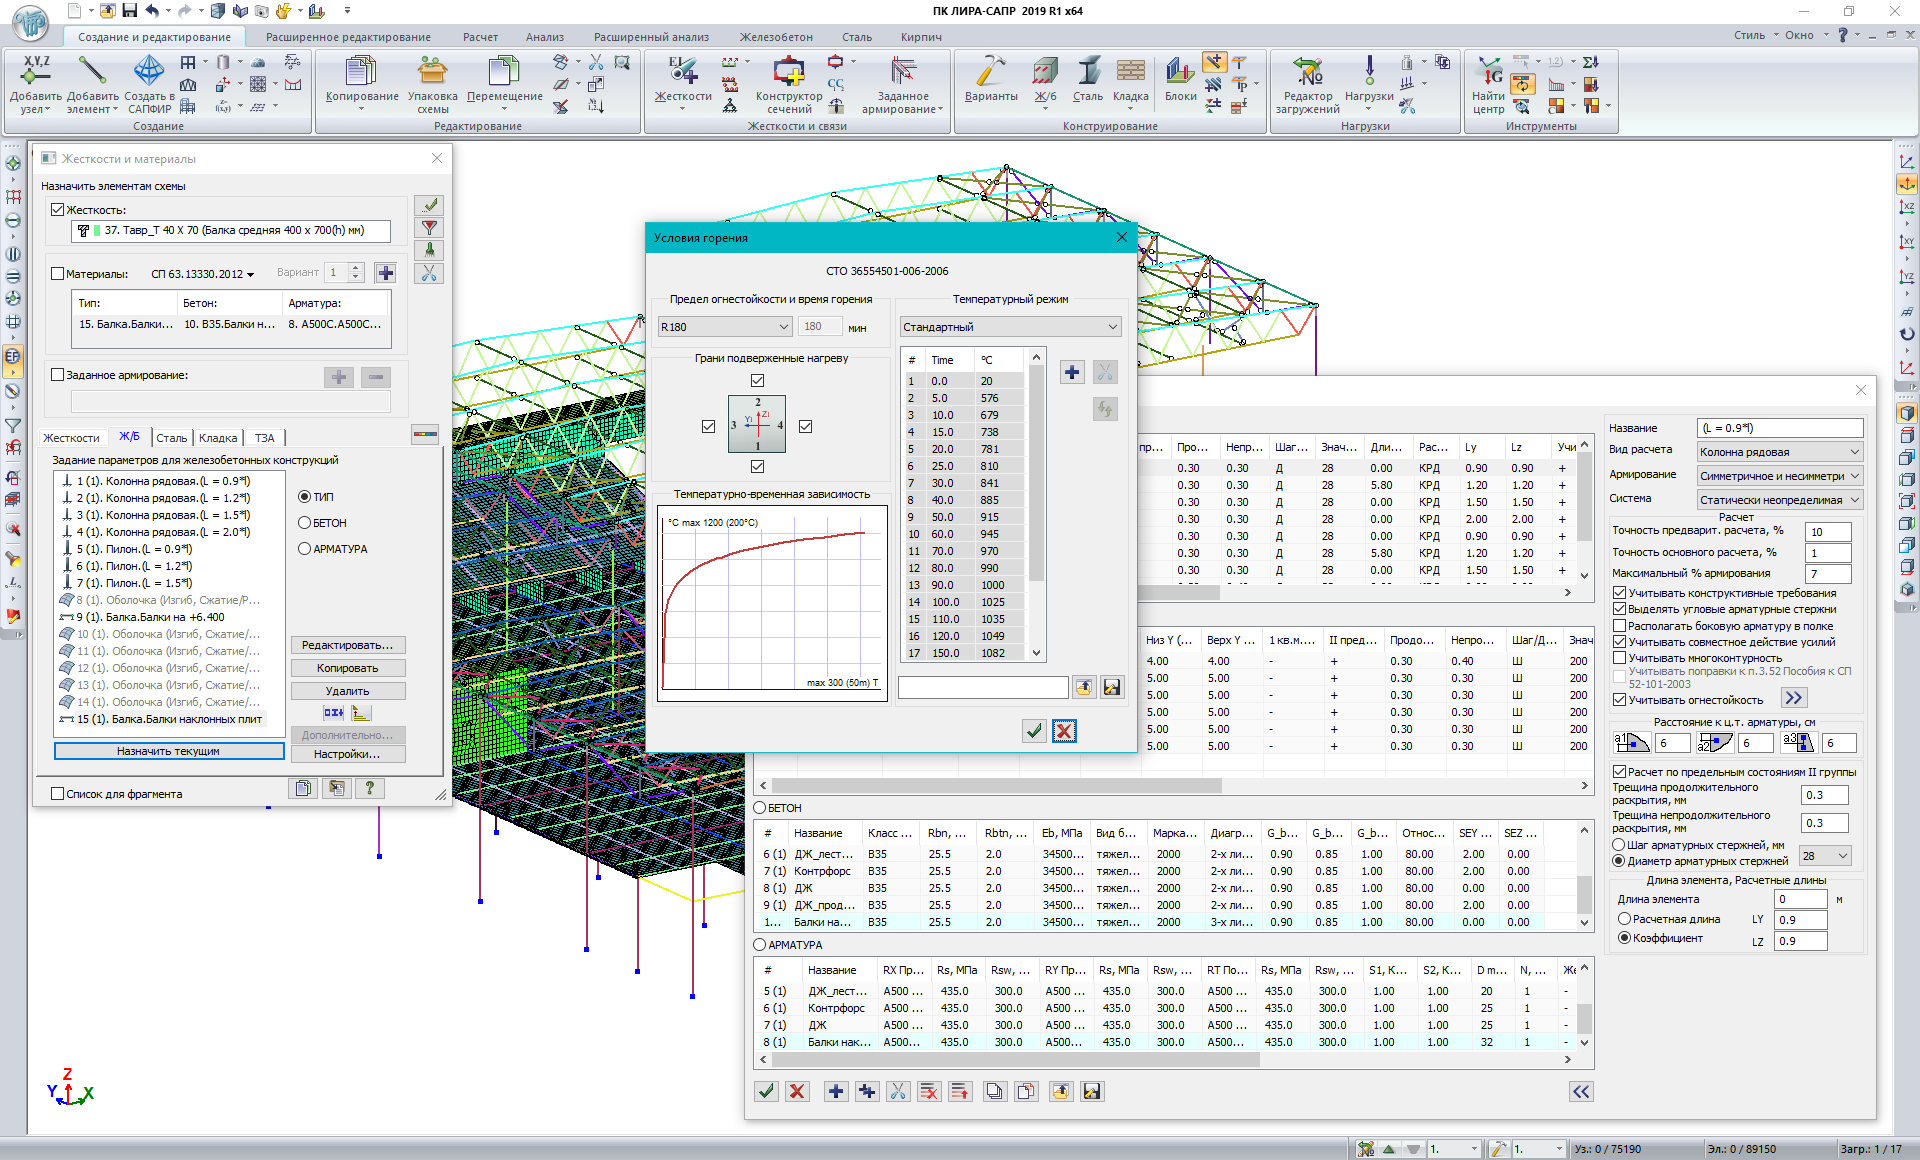1920x1160 pixels.
Task: Click the Упаковка схемы icon
Action: point(432,71)
